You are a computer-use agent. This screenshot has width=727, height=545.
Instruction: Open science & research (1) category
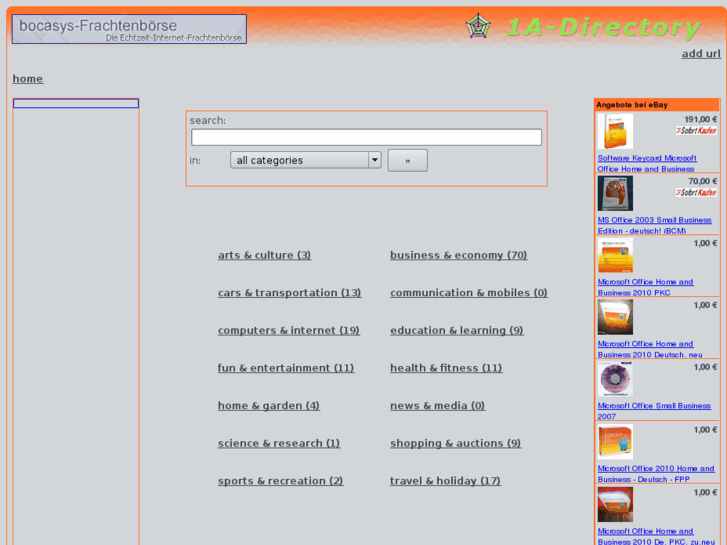click(279, 443)
